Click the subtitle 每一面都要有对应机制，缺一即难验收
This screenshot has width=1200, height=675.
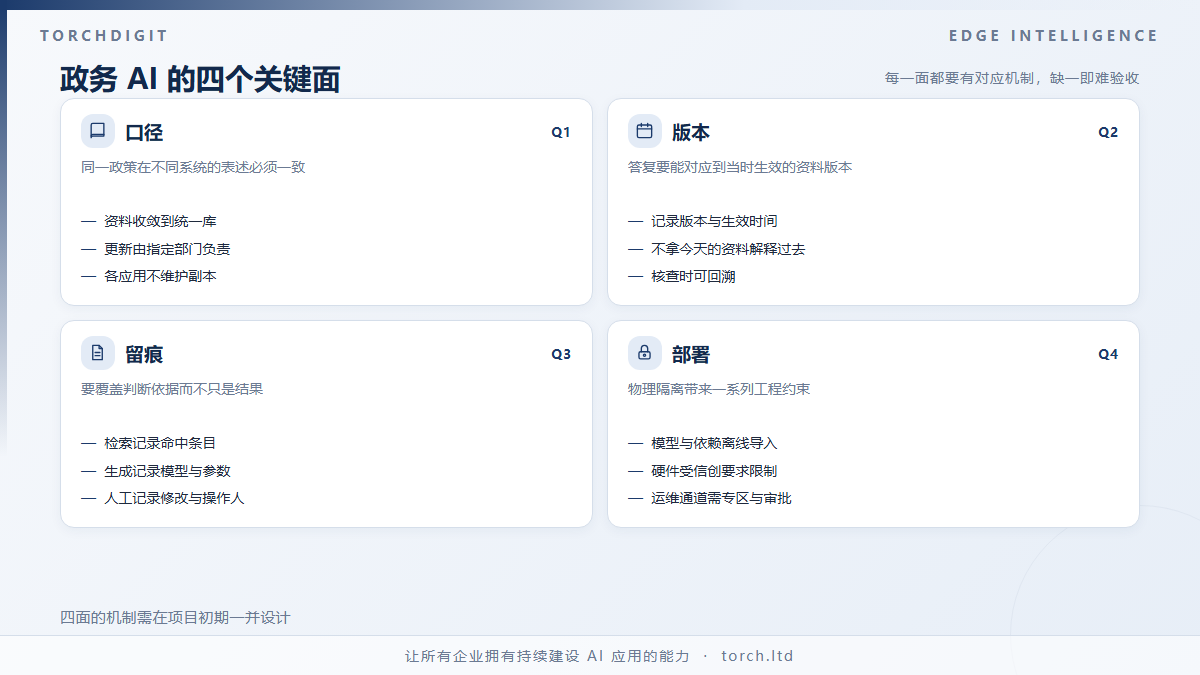coord(1012,78)
